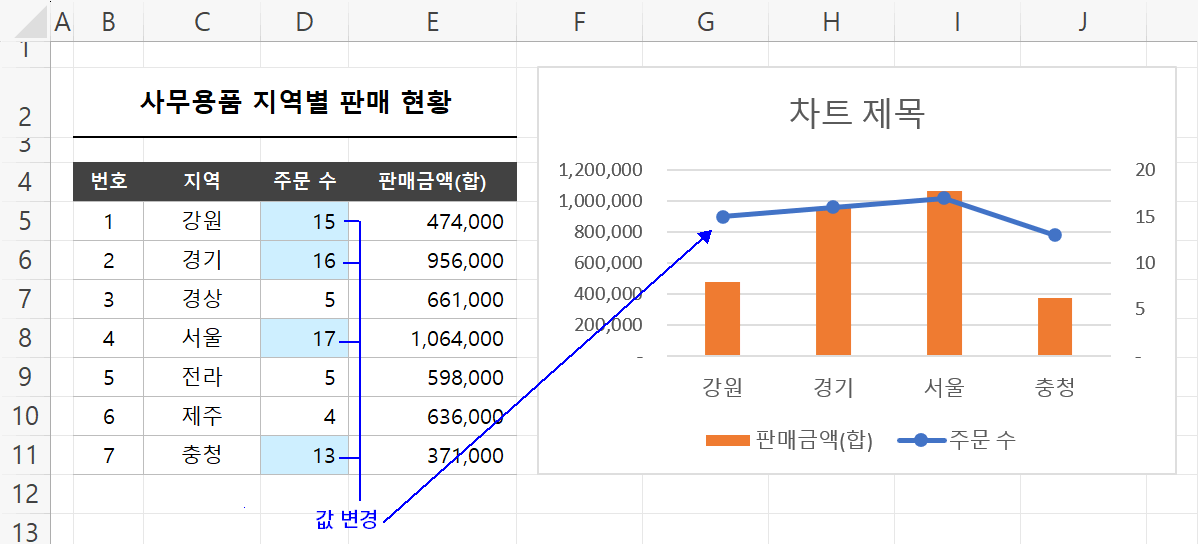Select the cell containing '제주'
The image size is (1198, 544).
click(x=202, y=416)
